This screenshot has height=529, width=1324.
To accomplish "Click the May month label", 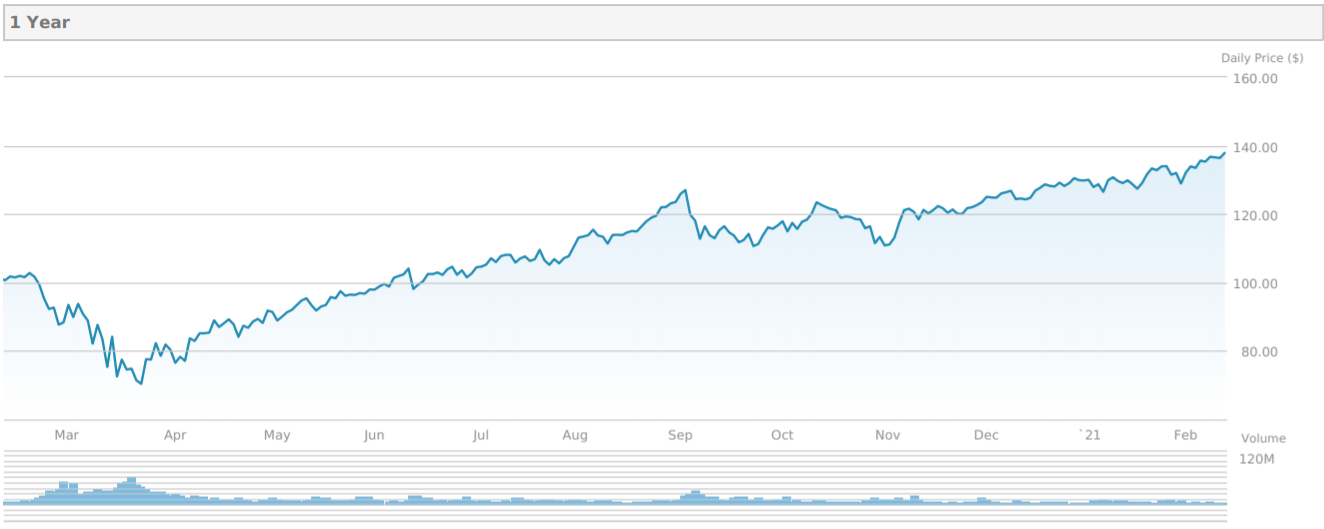I will (x=277, y=435).
